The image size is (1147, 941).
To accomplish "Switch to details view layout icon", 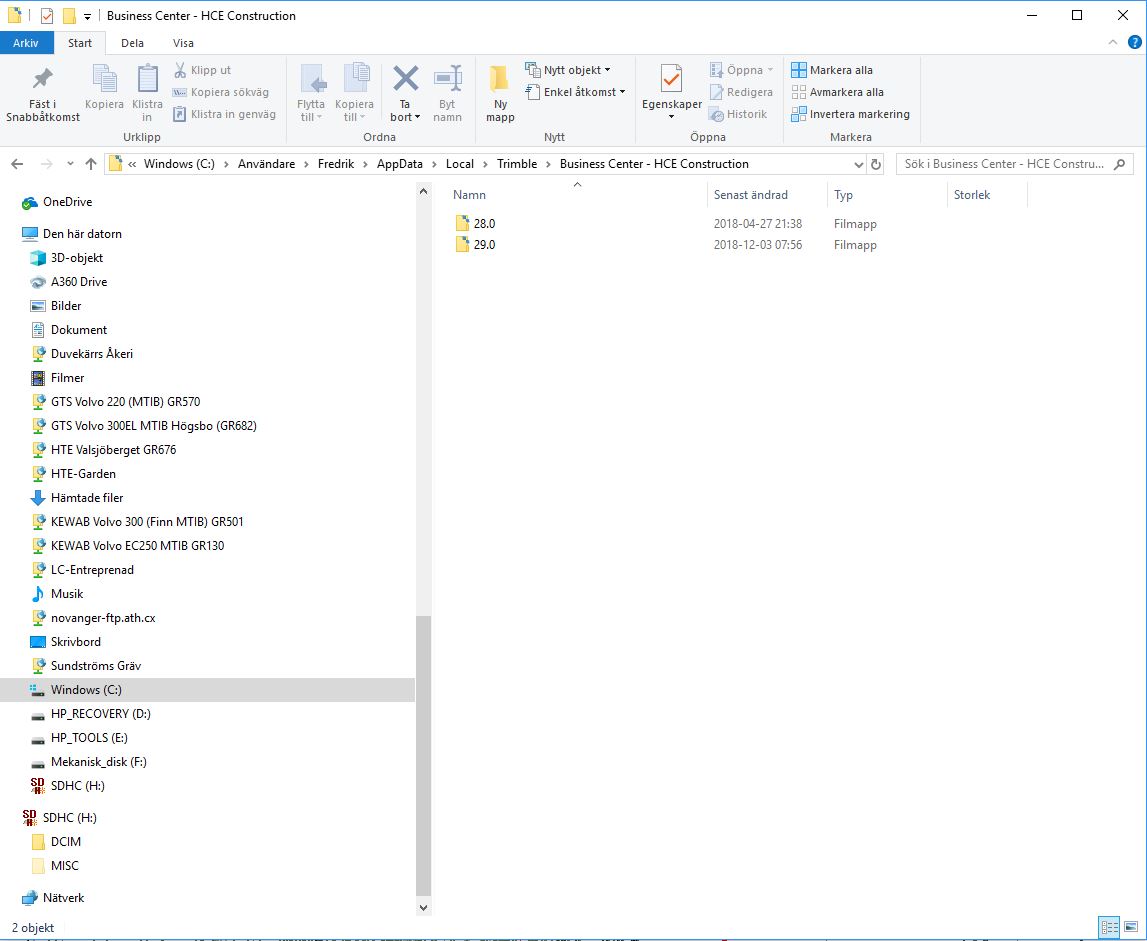I will (x=1110, y=926).
